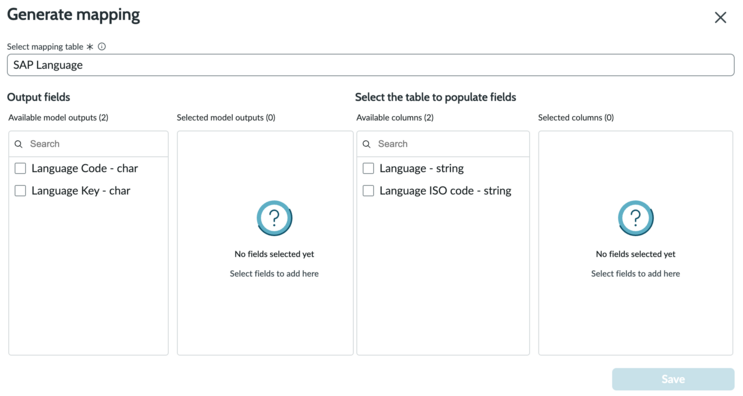The height and width of the screenshot is (396, 743).
Task: Check the Language ISO code - string checkbox
Action: (x=368, y=190)
